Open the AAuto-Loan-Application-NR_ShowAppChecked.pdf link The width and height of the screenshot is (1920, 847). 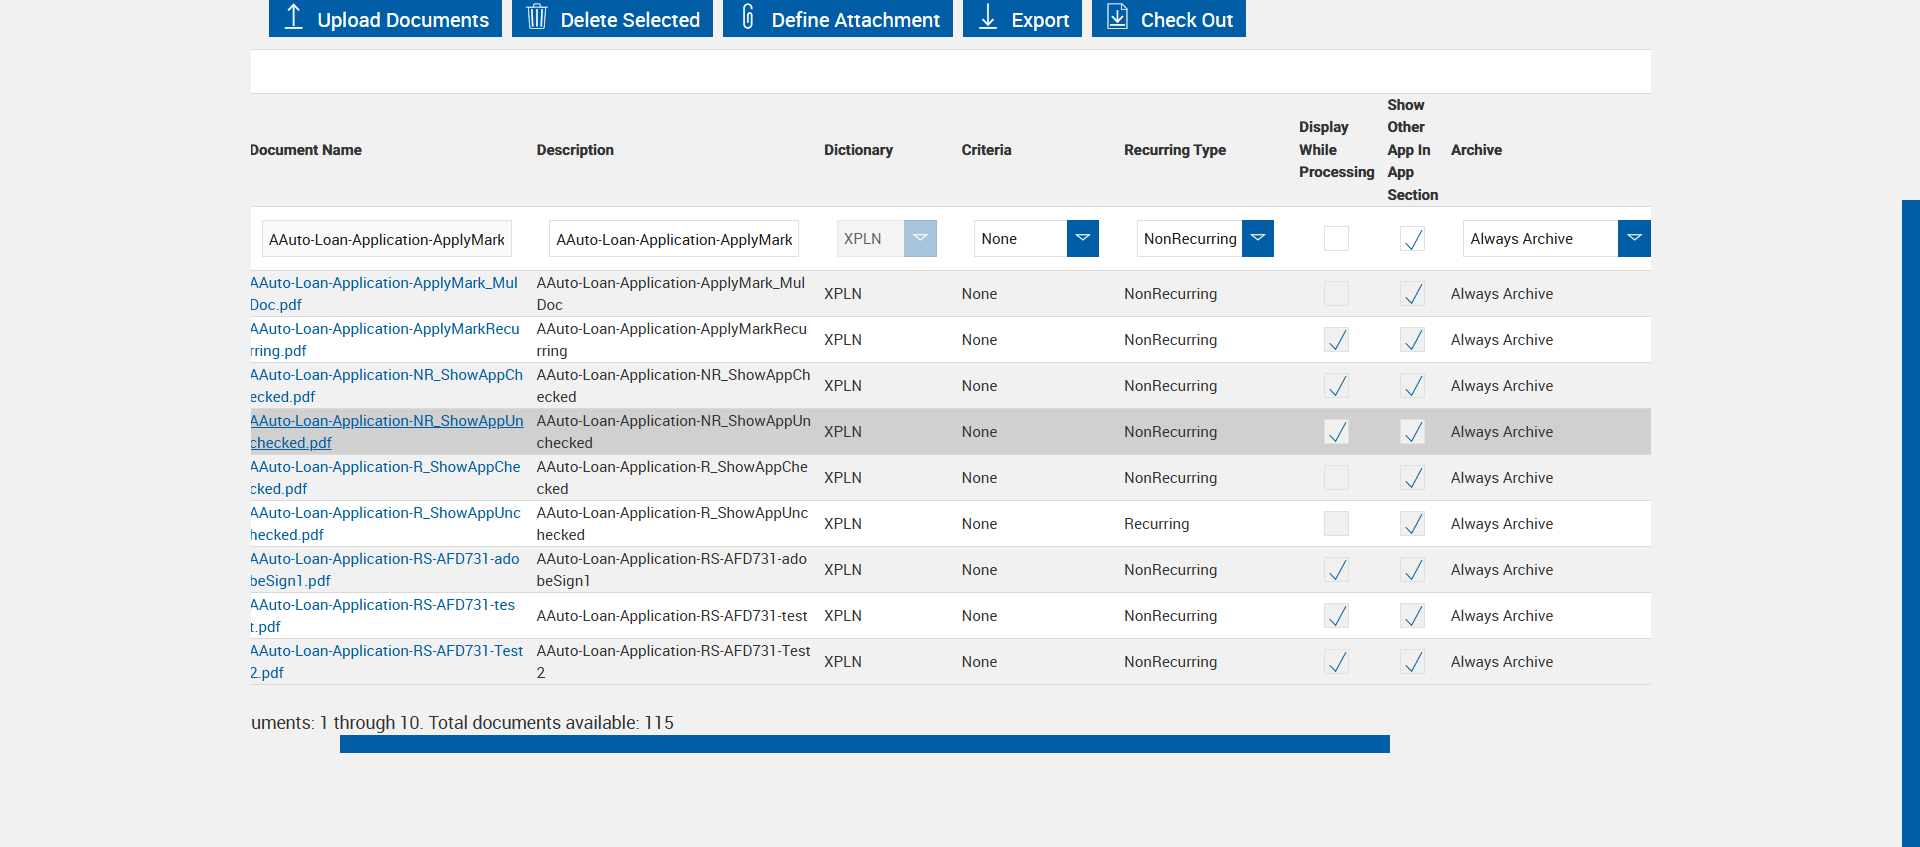click(386, 386)
